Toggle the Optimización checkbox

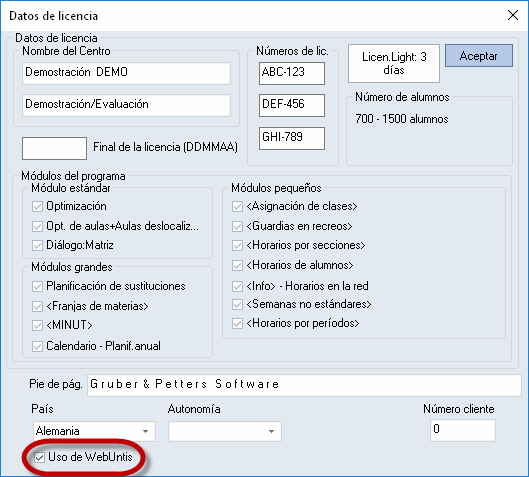[37, 206]
